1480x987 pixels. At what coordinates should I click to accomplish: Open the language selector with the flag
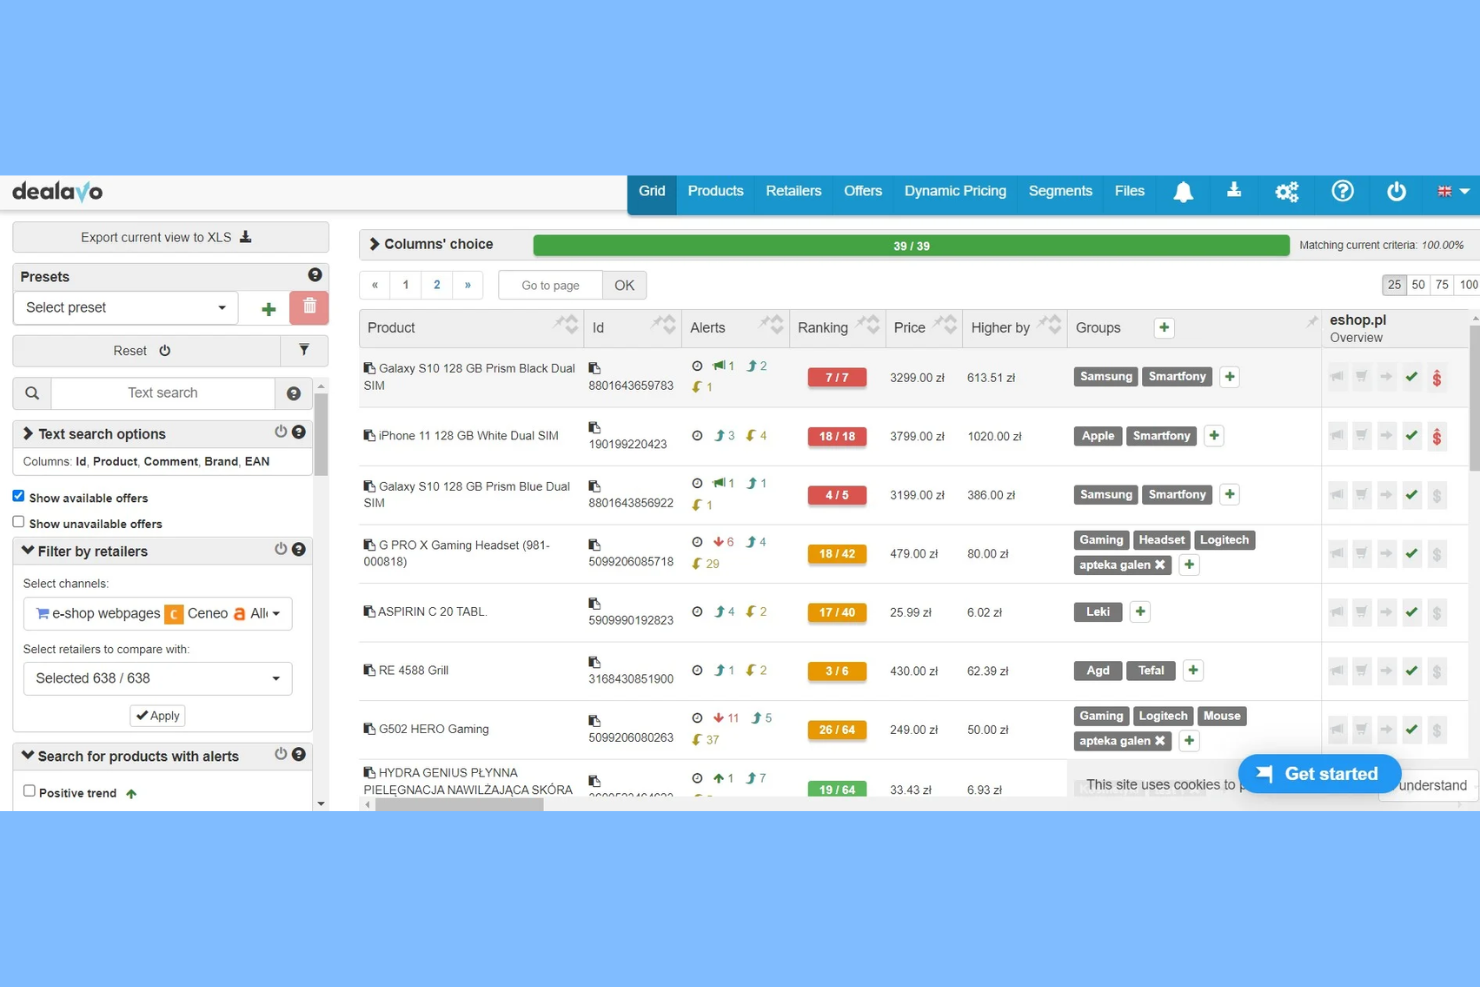[x=1452, y=191]
